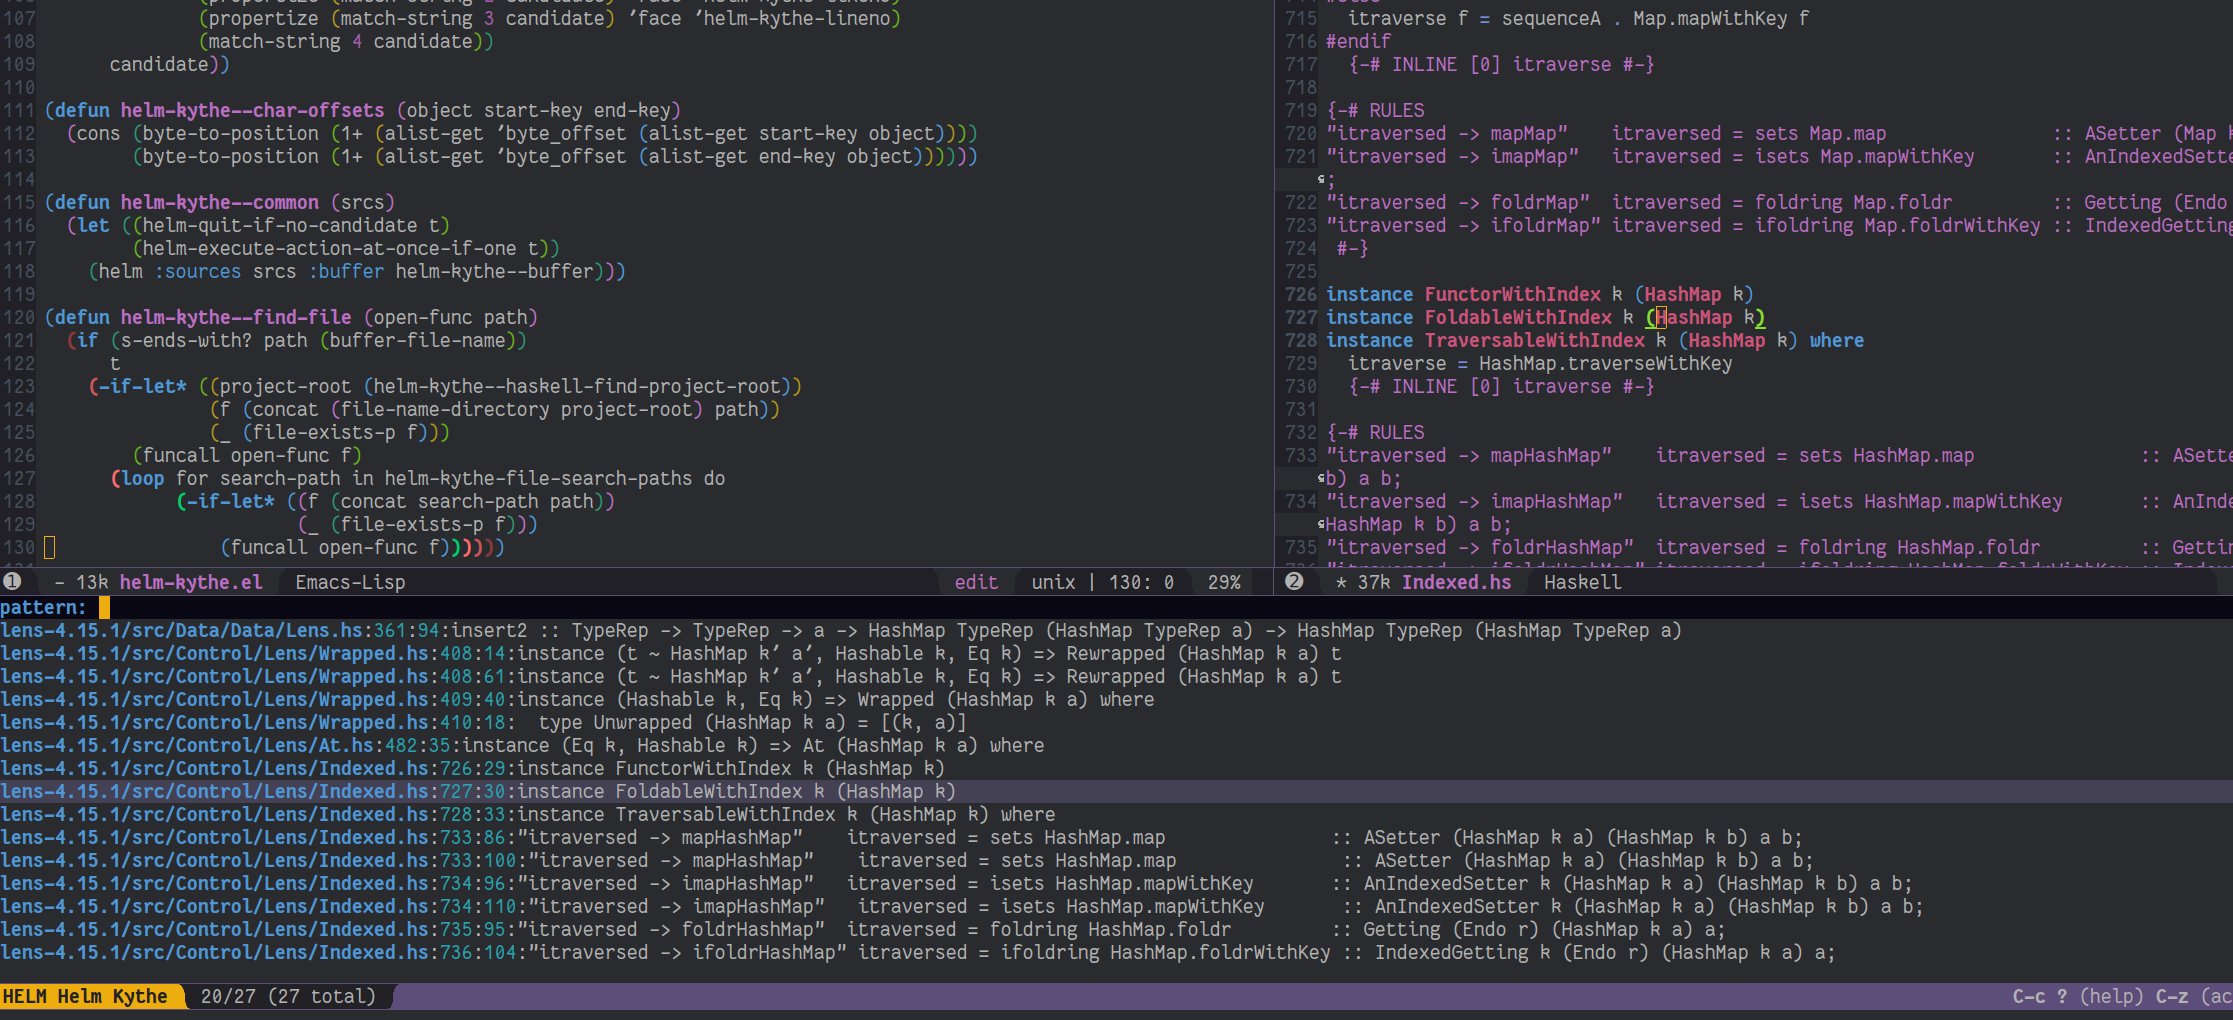Viewport: 2233px width, 1020px height.
Task: Click the 29% position indicator
Action: (x=1224, y=582)
